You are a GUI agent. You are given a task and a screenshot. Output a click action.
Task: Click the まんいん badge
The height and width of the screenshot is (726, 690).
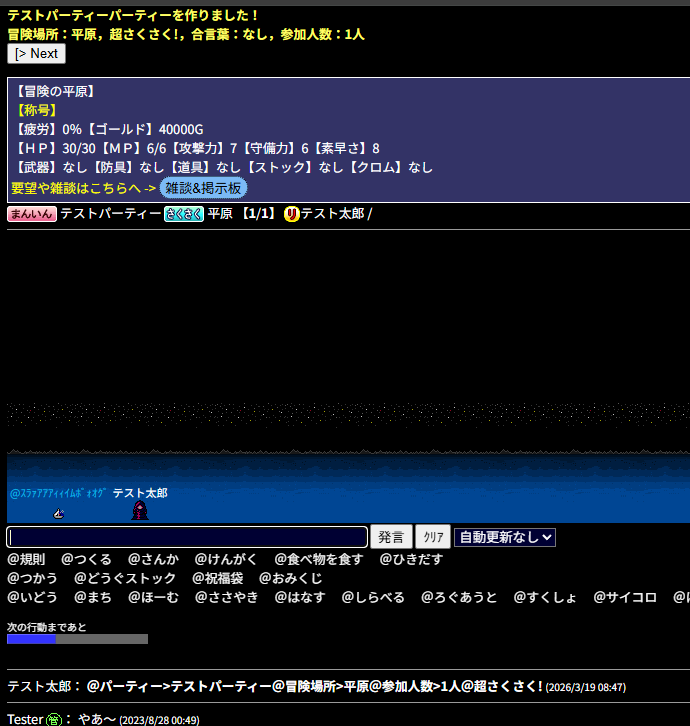coord(32,214)
